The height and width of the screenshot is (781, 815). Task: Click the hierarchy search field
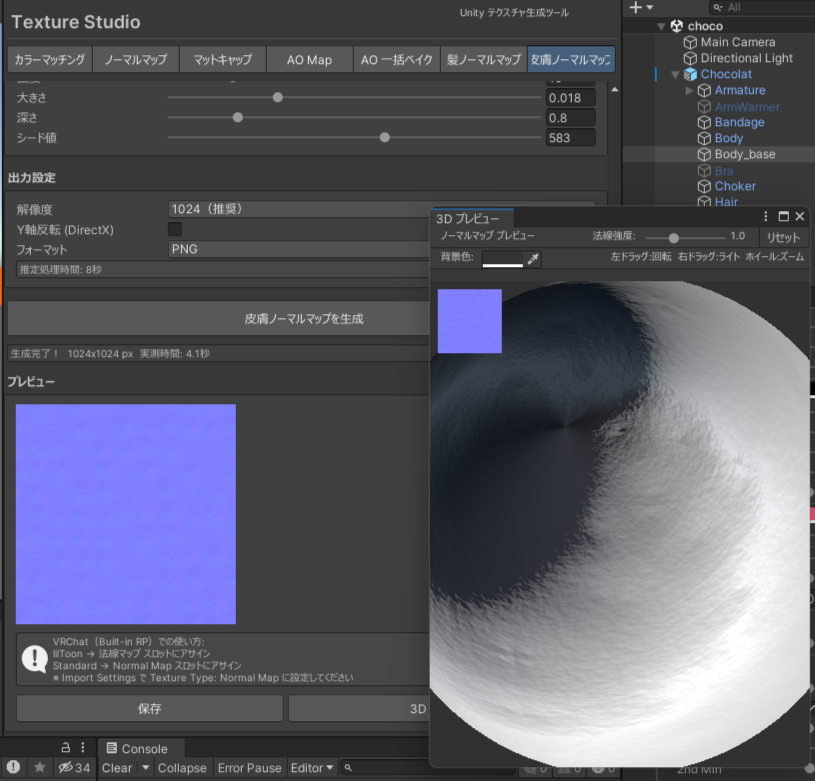761,7
